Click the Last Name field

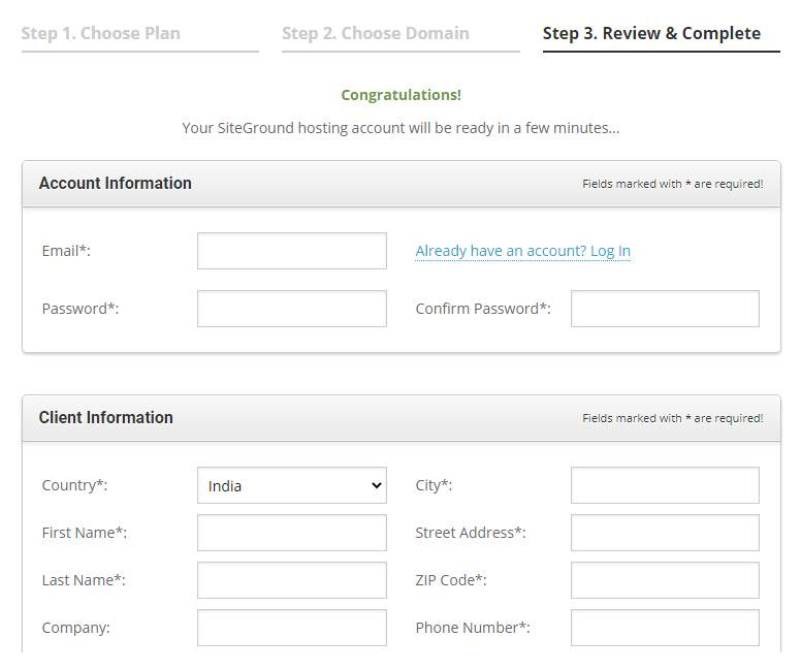(292, 579)
